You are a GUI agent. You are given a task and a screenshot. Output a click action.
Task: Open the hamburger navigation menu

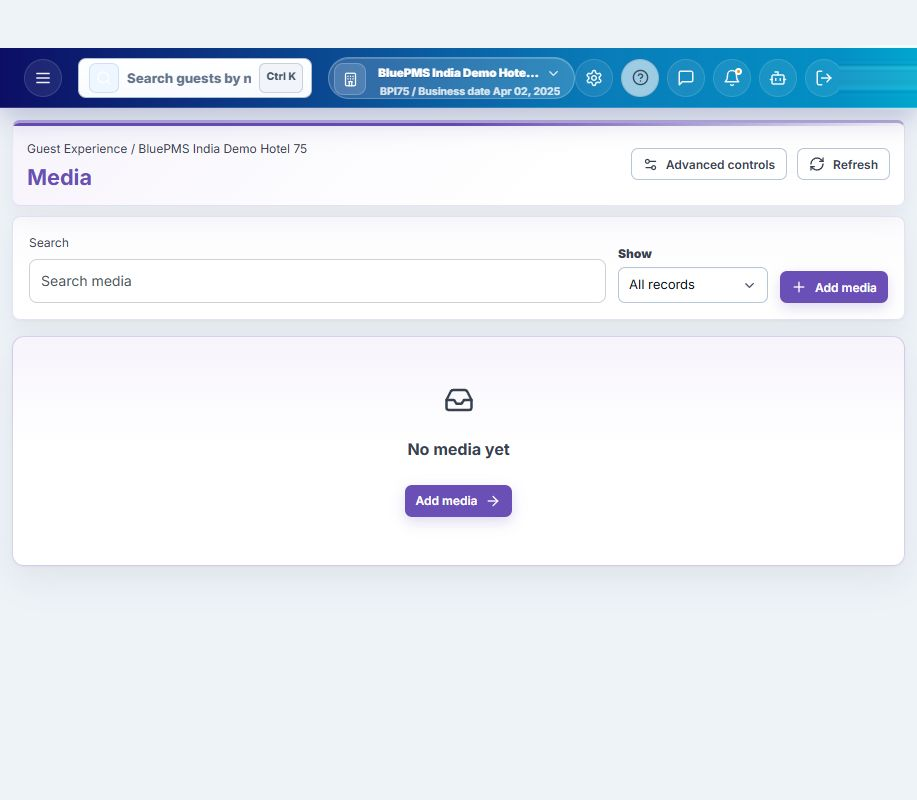coord(43,78)
